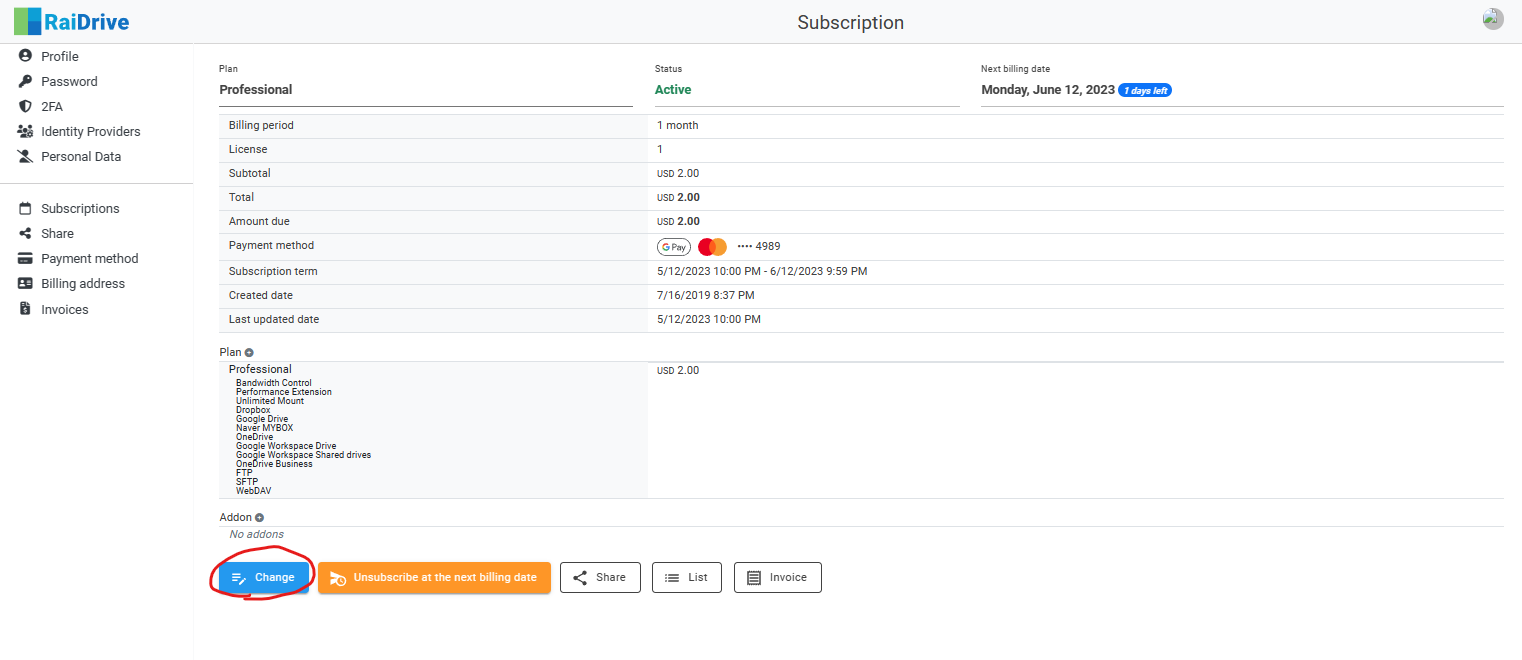Click the Subtotal amount USD 2.00
The image size is (1522, 660).
(678, 174)
